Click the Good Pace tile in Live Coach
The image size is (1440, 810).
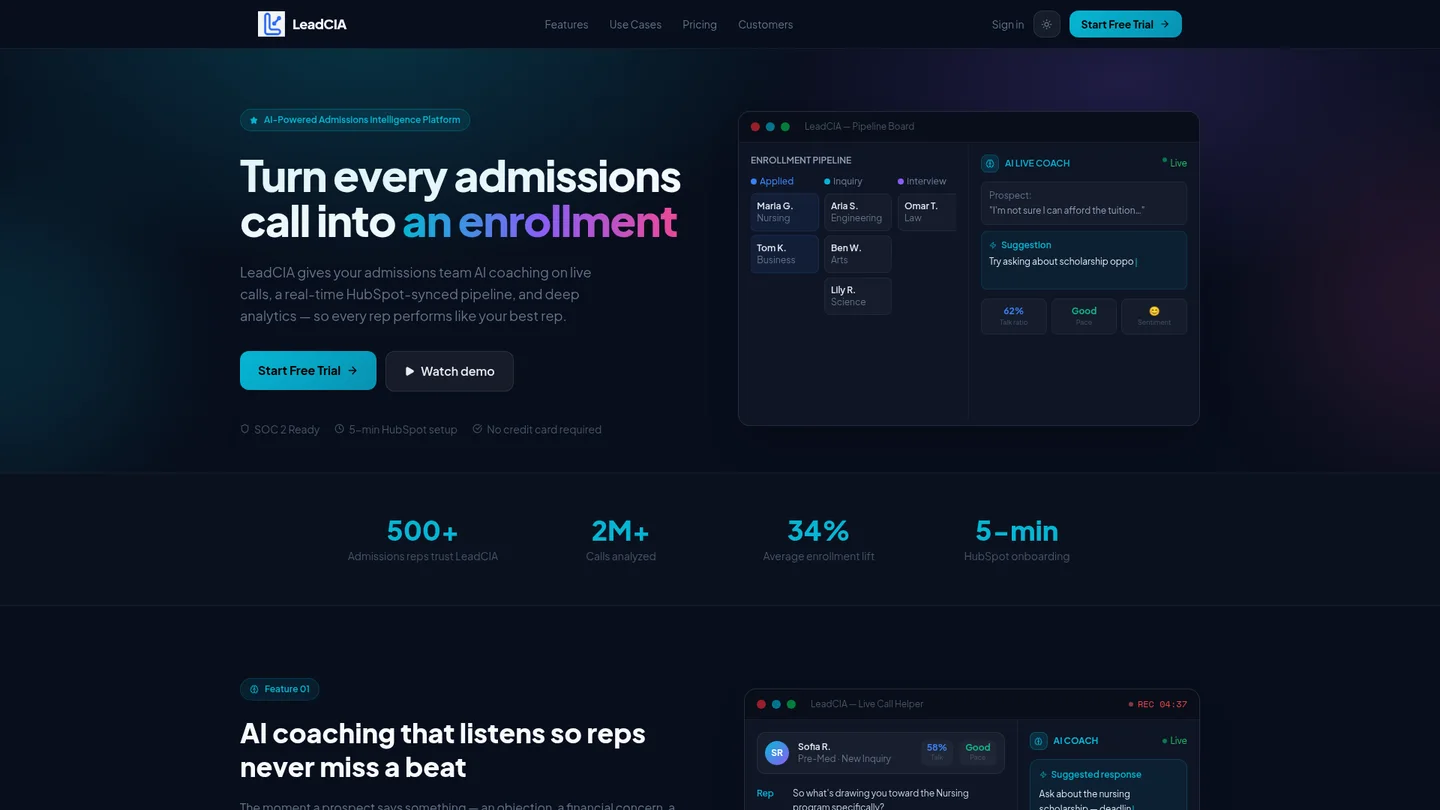pos(1084,316)
